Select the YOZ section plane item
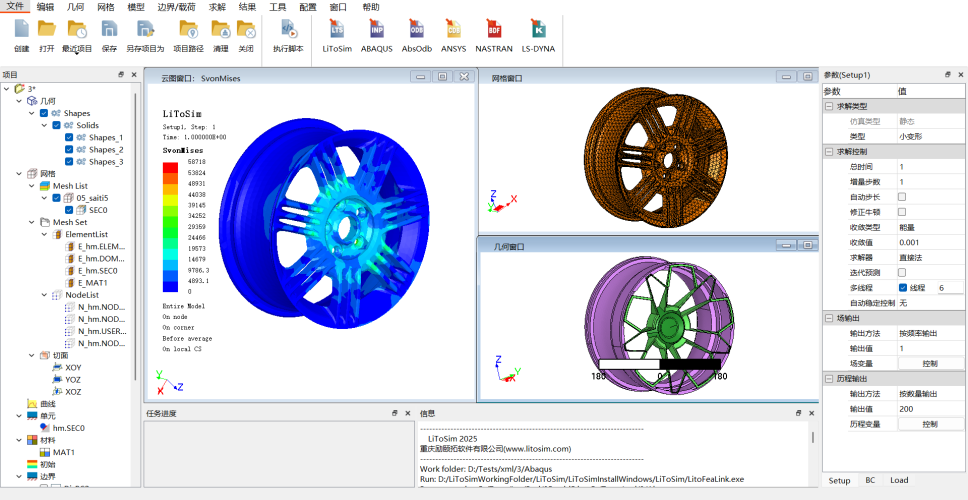968x500 pixels. [x=73, y=380]
